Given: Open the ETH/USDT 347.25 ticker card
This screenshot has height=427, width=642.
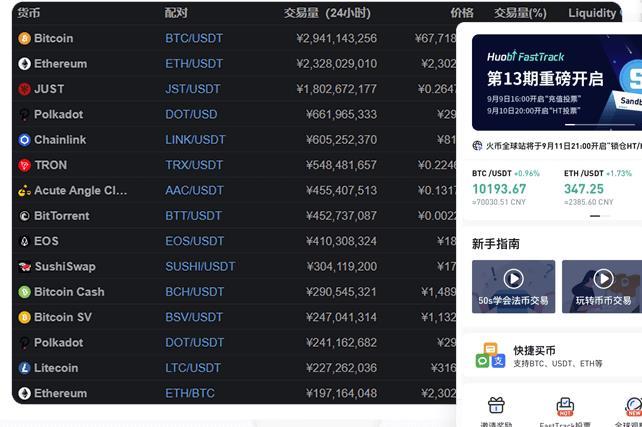Looking at the screenshot, I should pos(598,188).
